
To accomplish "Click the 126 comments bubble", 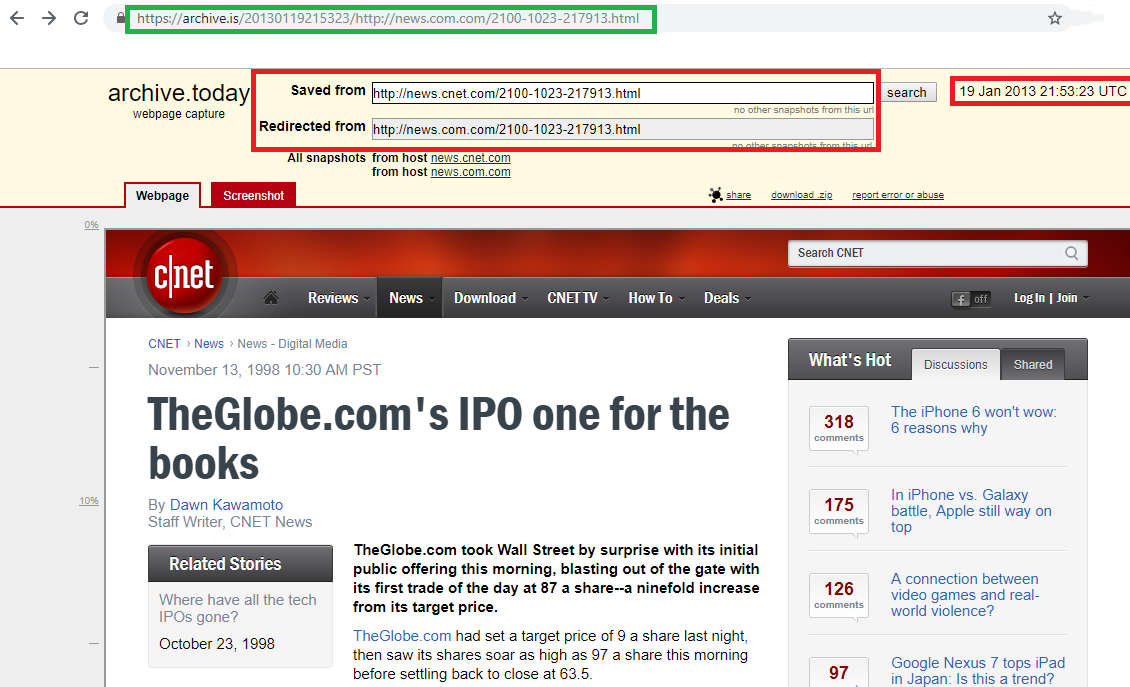I will tap(839, 595).
